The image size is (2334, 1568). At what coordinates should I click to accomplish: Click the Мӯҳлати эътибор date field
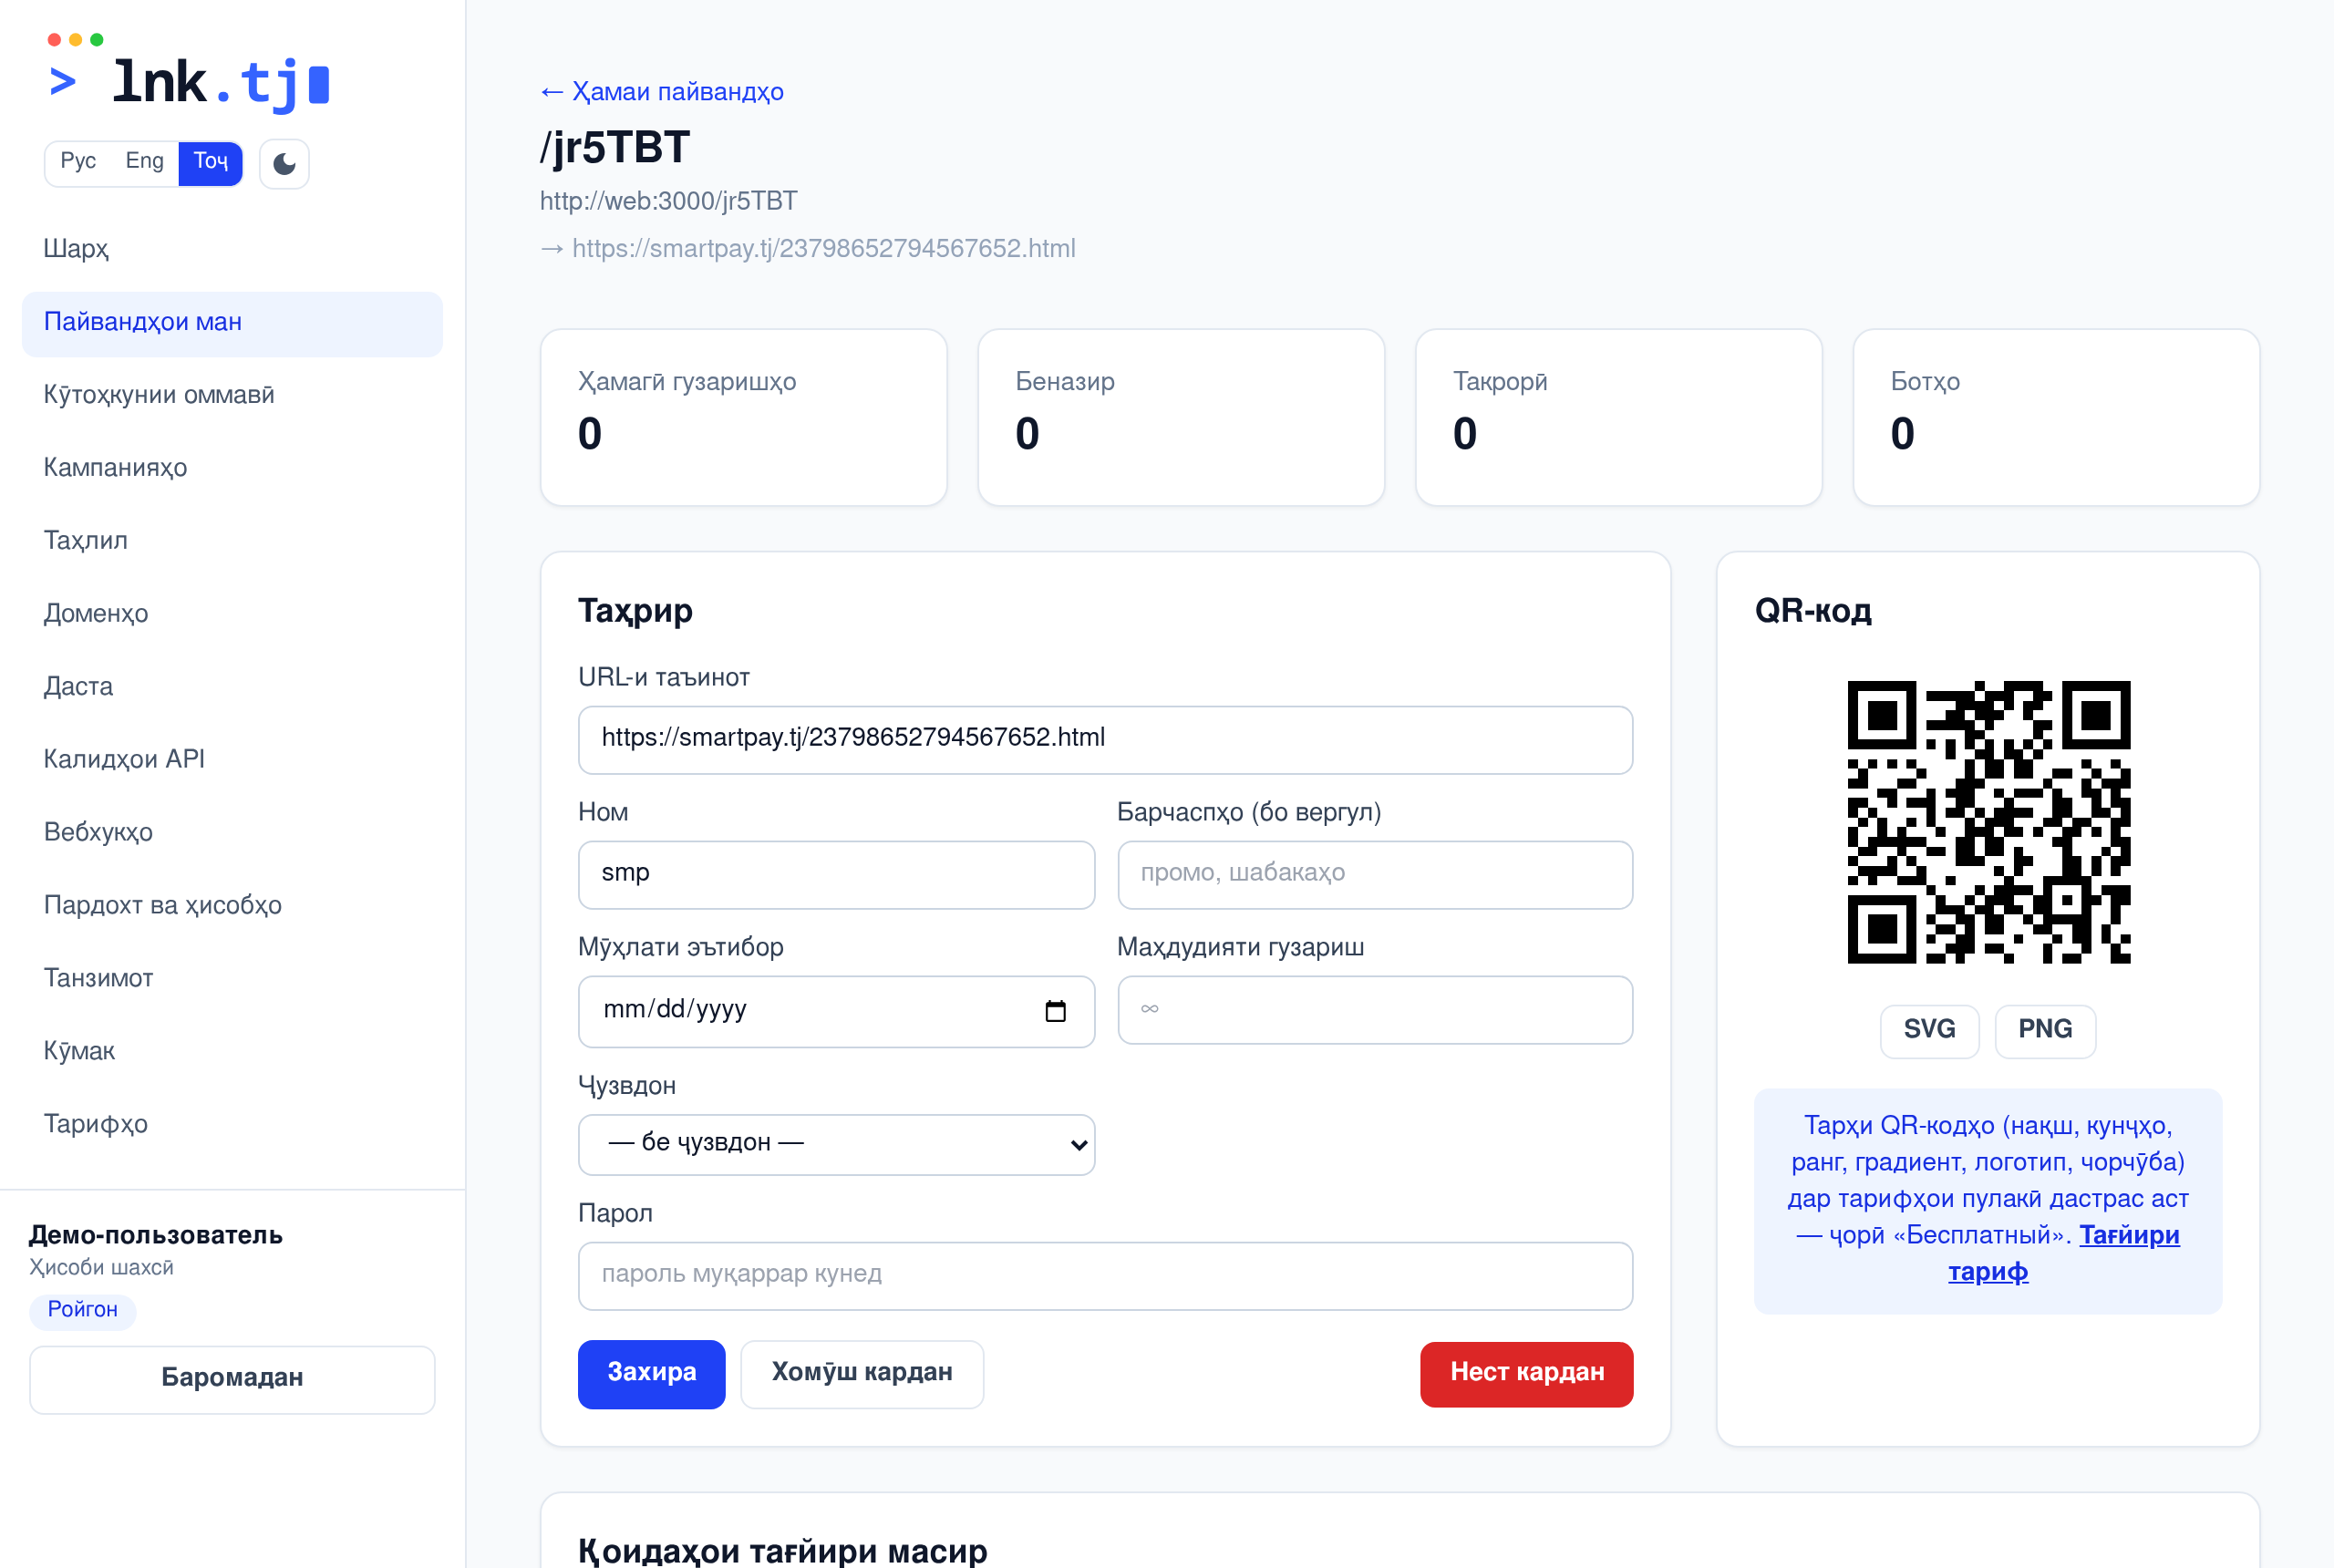(x=836, y=1011)
